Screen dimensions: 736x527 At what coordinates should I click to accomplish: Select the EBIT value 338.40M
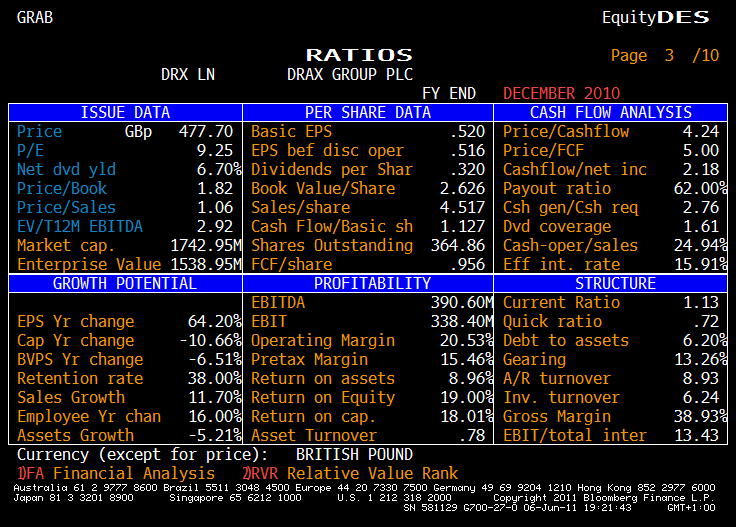click(x=462, y=321)
